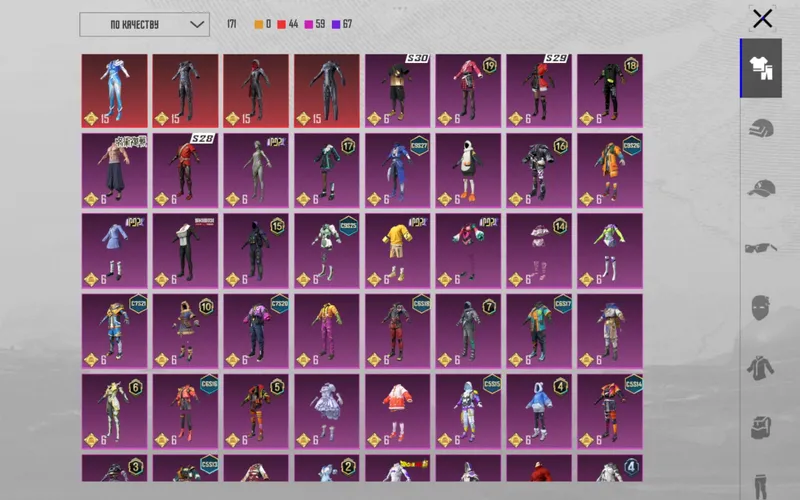This screenshot has width=800, height=500.
Task: Switch to the cap headwear category
Action: pyautogui.click(x=761, y=188)
